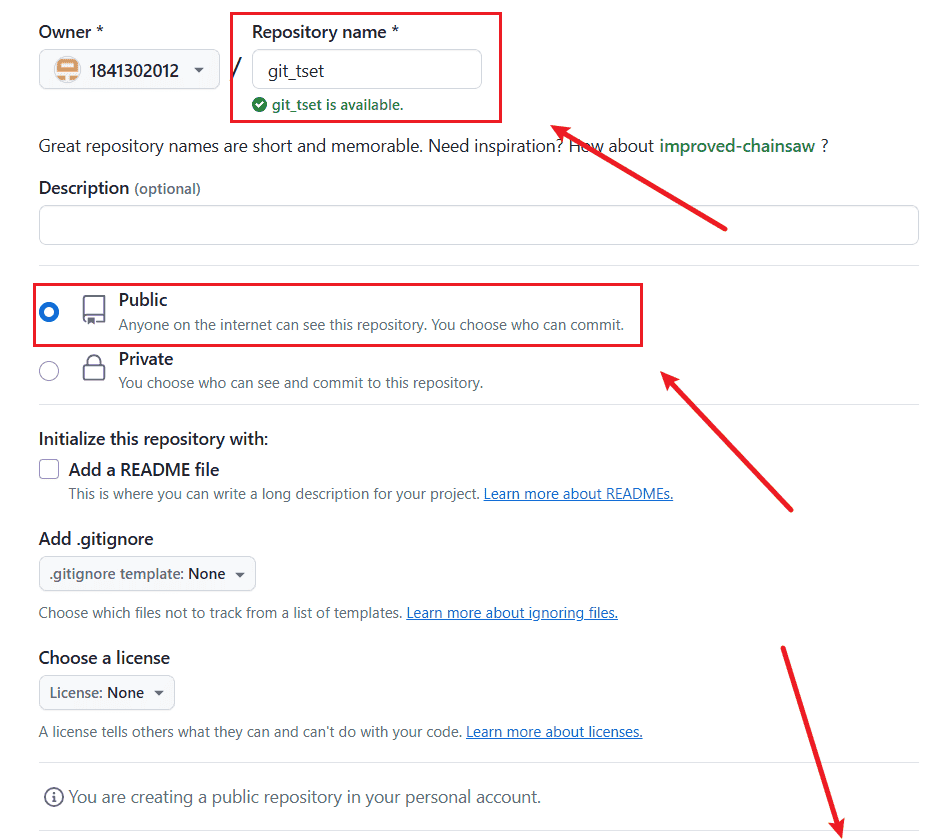Click the green availability checkmark icon
Image resolution: width=949 pixels, height=839 pixels.
(x=260, y=104)
